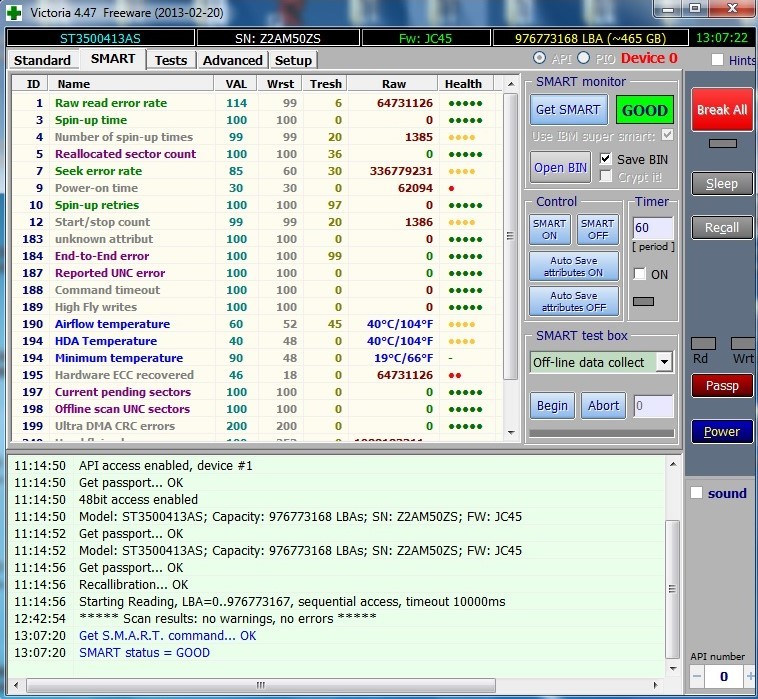Click the test number field beside Abort
This screenshot has width=758, height=699.
click(x=653, y=406)
